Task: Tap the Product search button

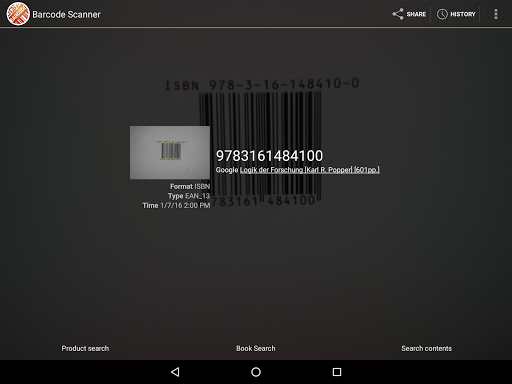Action: (x=85, y=348)
